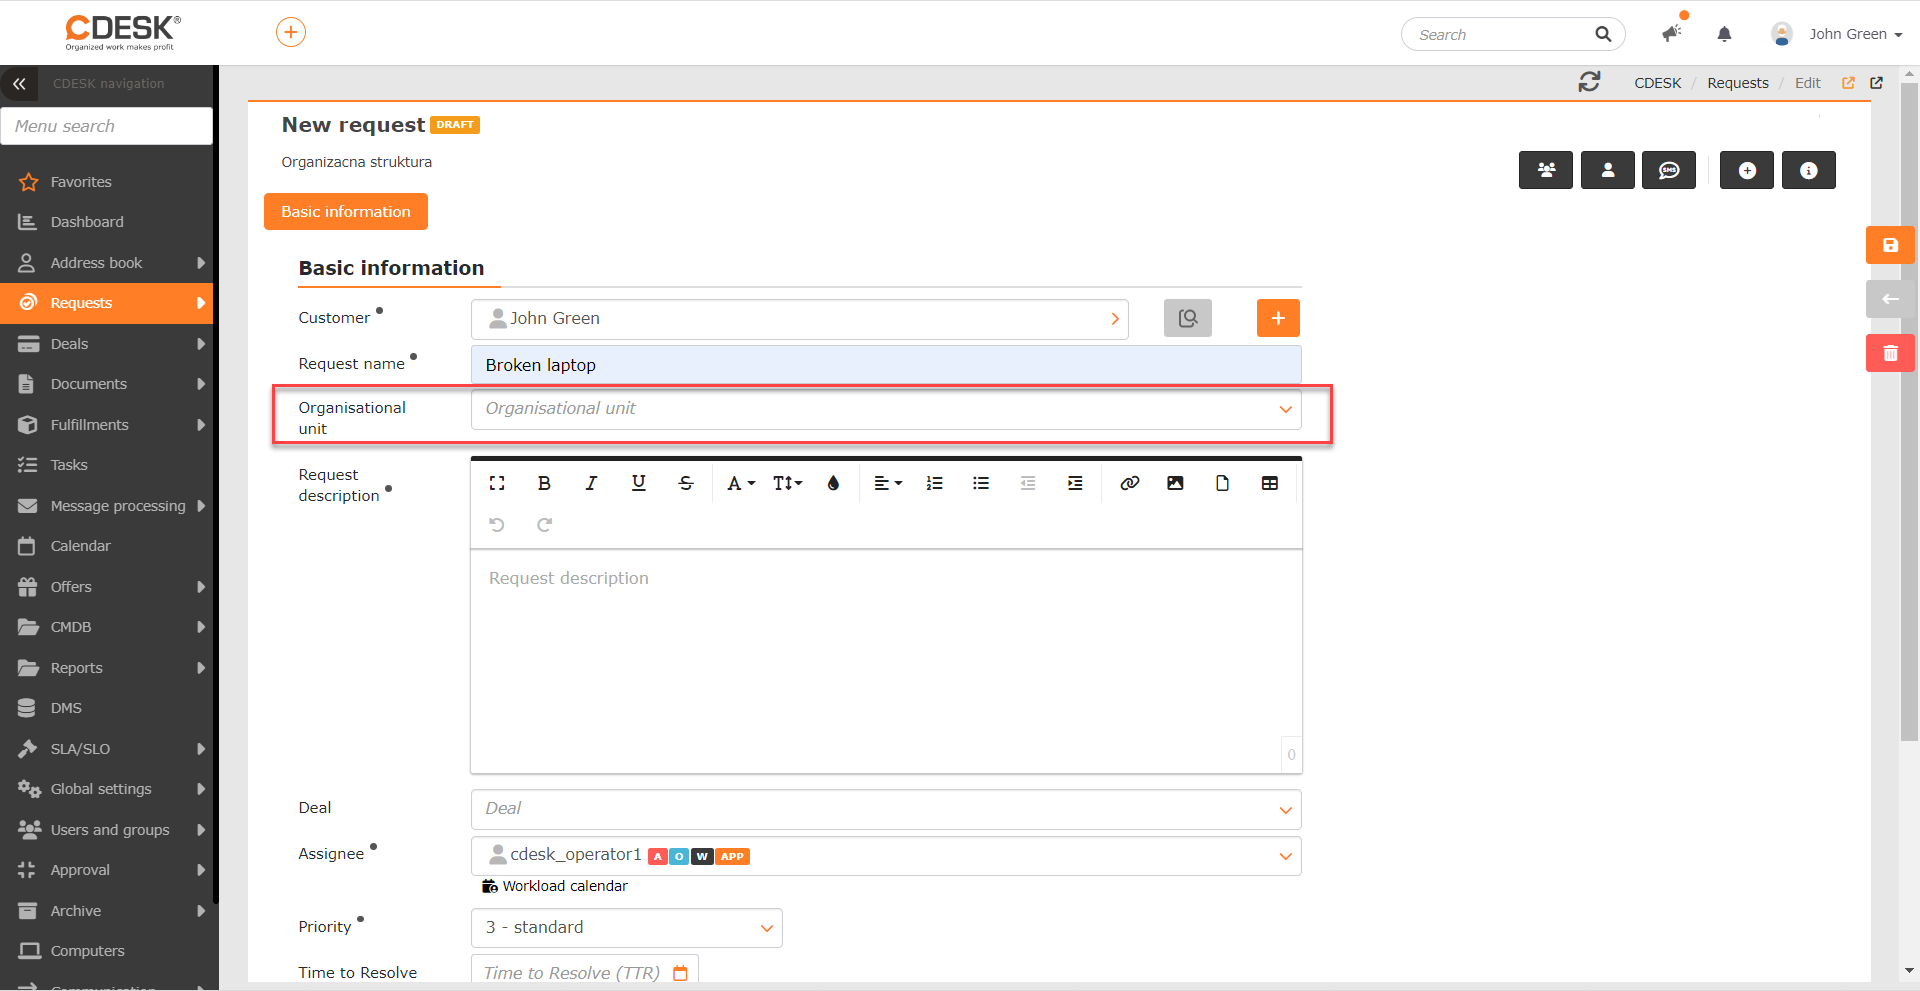Go to Requests in breadcrumb
This screenshot has height=991, width=1920.
tap(1737, 83)
